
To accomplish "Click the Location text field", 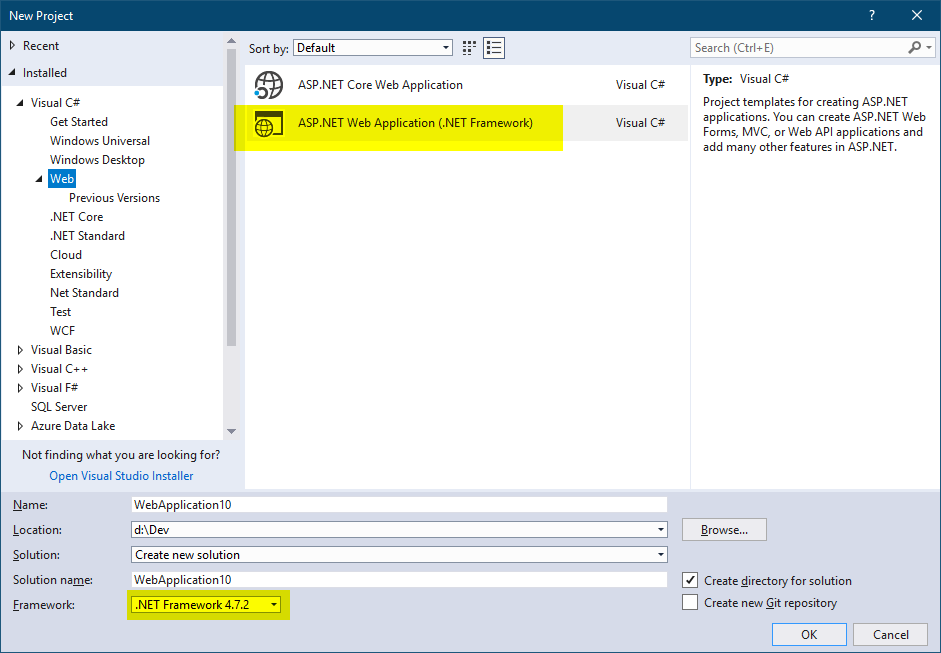I will point(392,530).
